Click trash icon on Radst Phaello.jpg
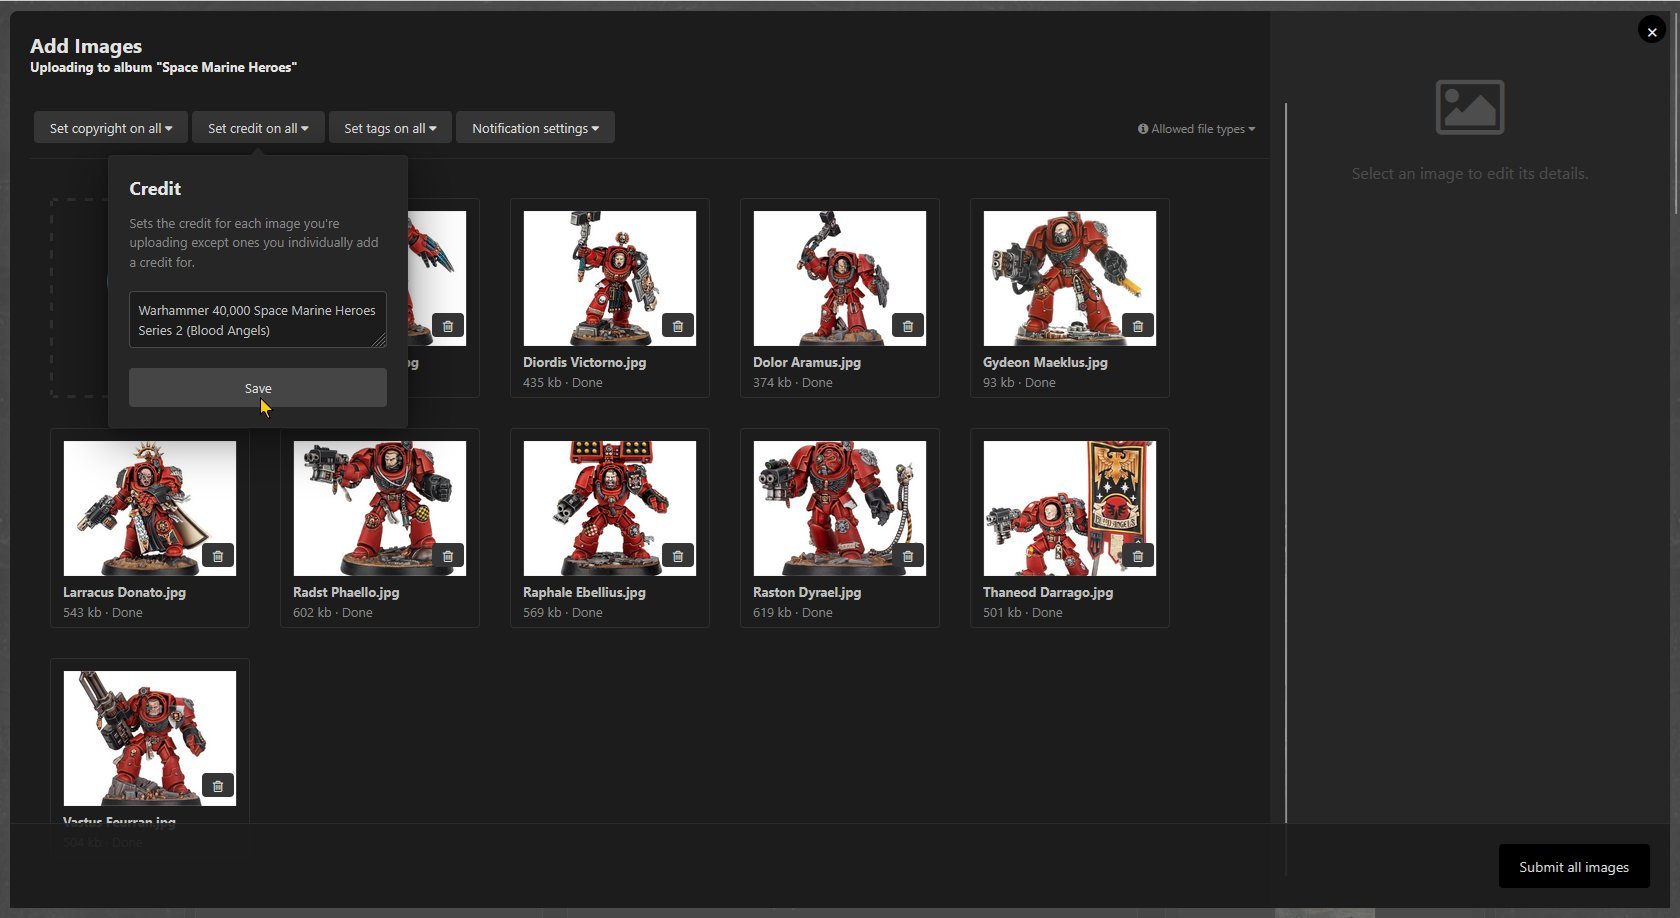The image size is (1680, 918). (447, 556)
